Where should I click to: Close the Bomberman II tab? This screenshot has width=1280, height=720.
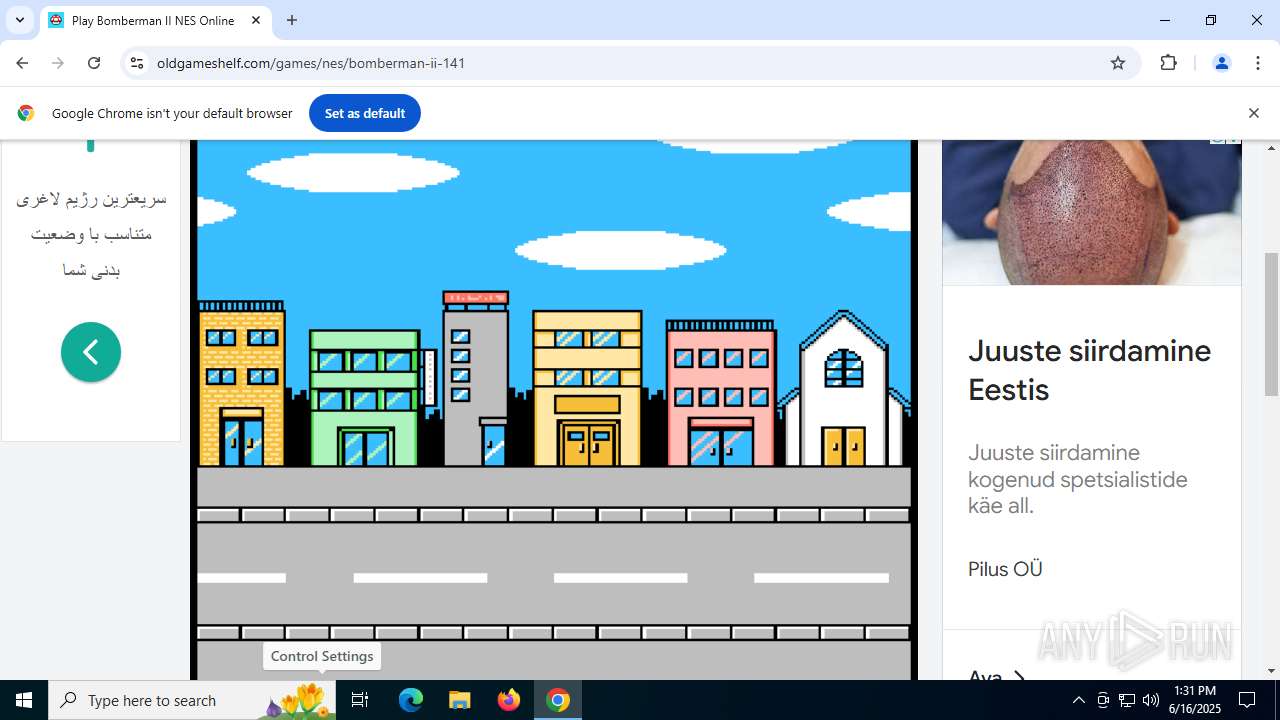coord(256,20)
